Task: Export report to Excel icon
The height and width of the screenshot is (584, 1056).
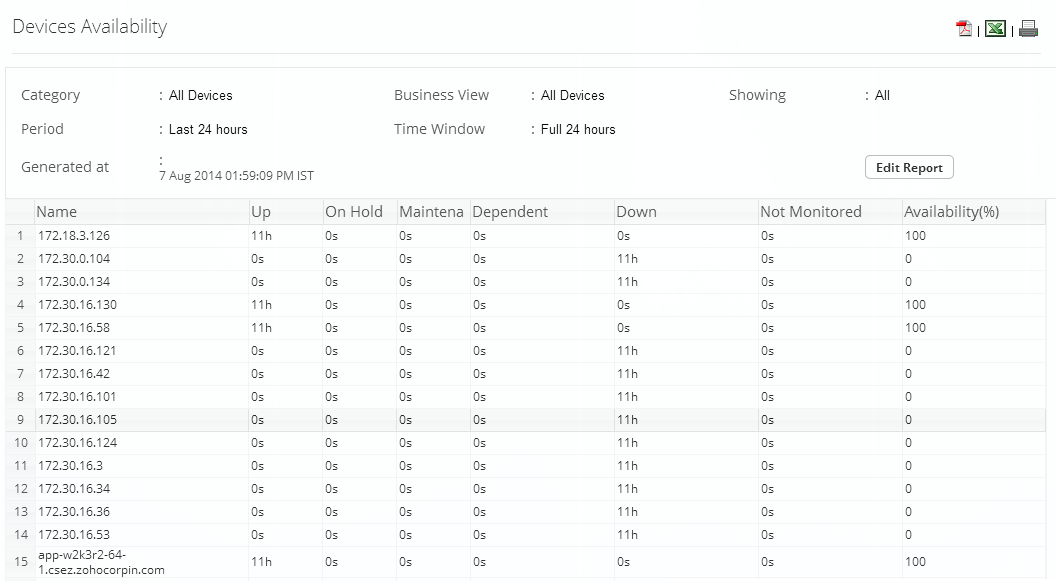Action: [995, 29]
